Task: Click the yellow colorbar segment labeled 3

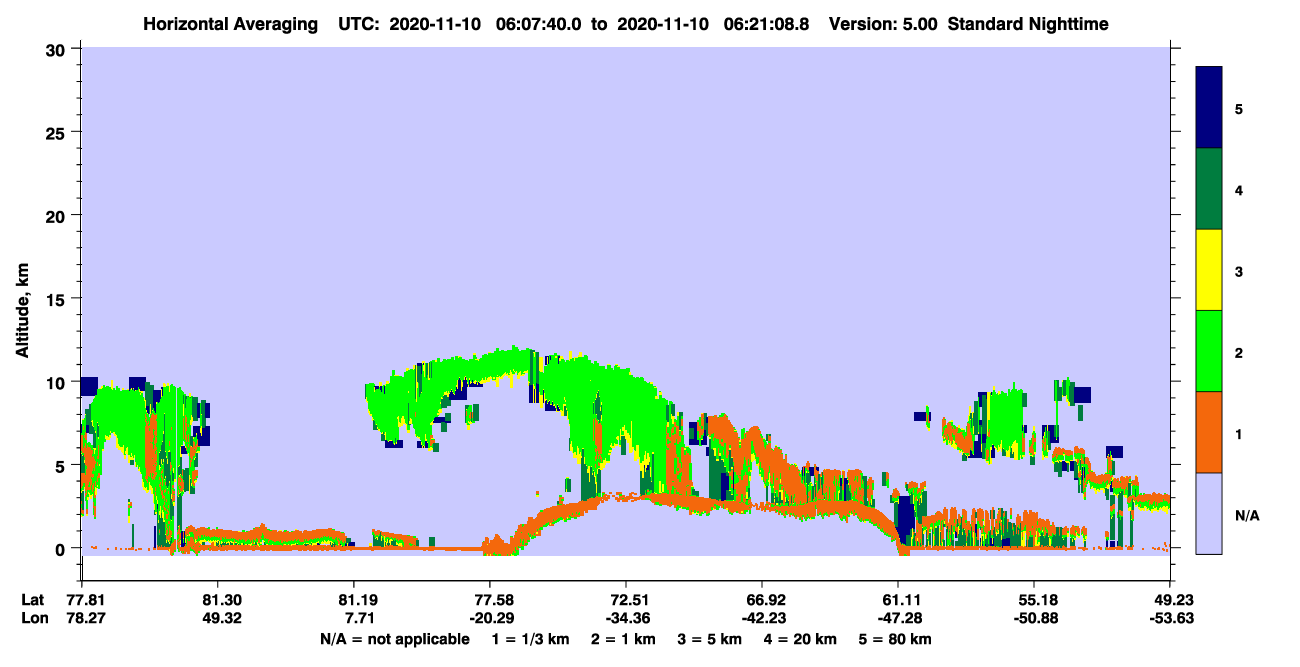Action: tap(1209, 270)
